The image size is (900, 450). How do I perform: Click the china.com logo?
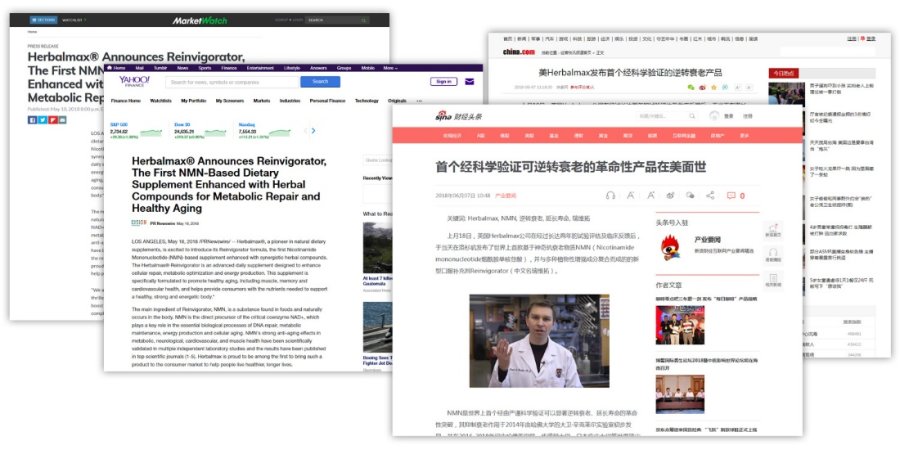(x=519, y=52)
